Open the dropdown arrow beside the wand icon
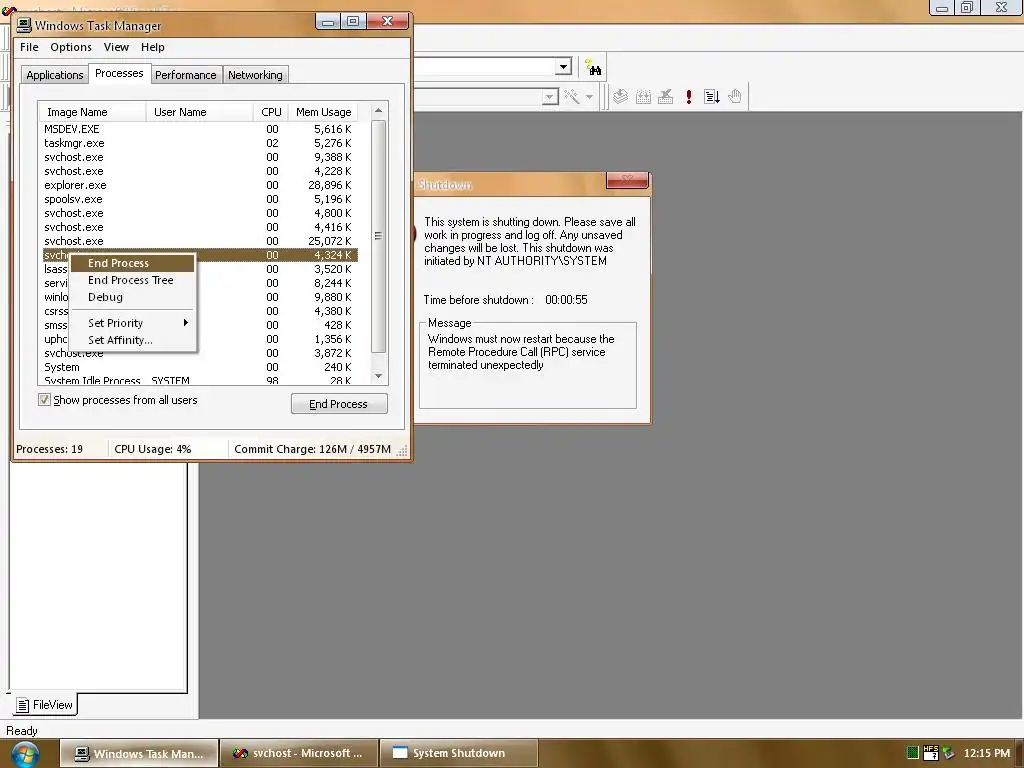Viewport: 1024px width, 768px height. 589,97
